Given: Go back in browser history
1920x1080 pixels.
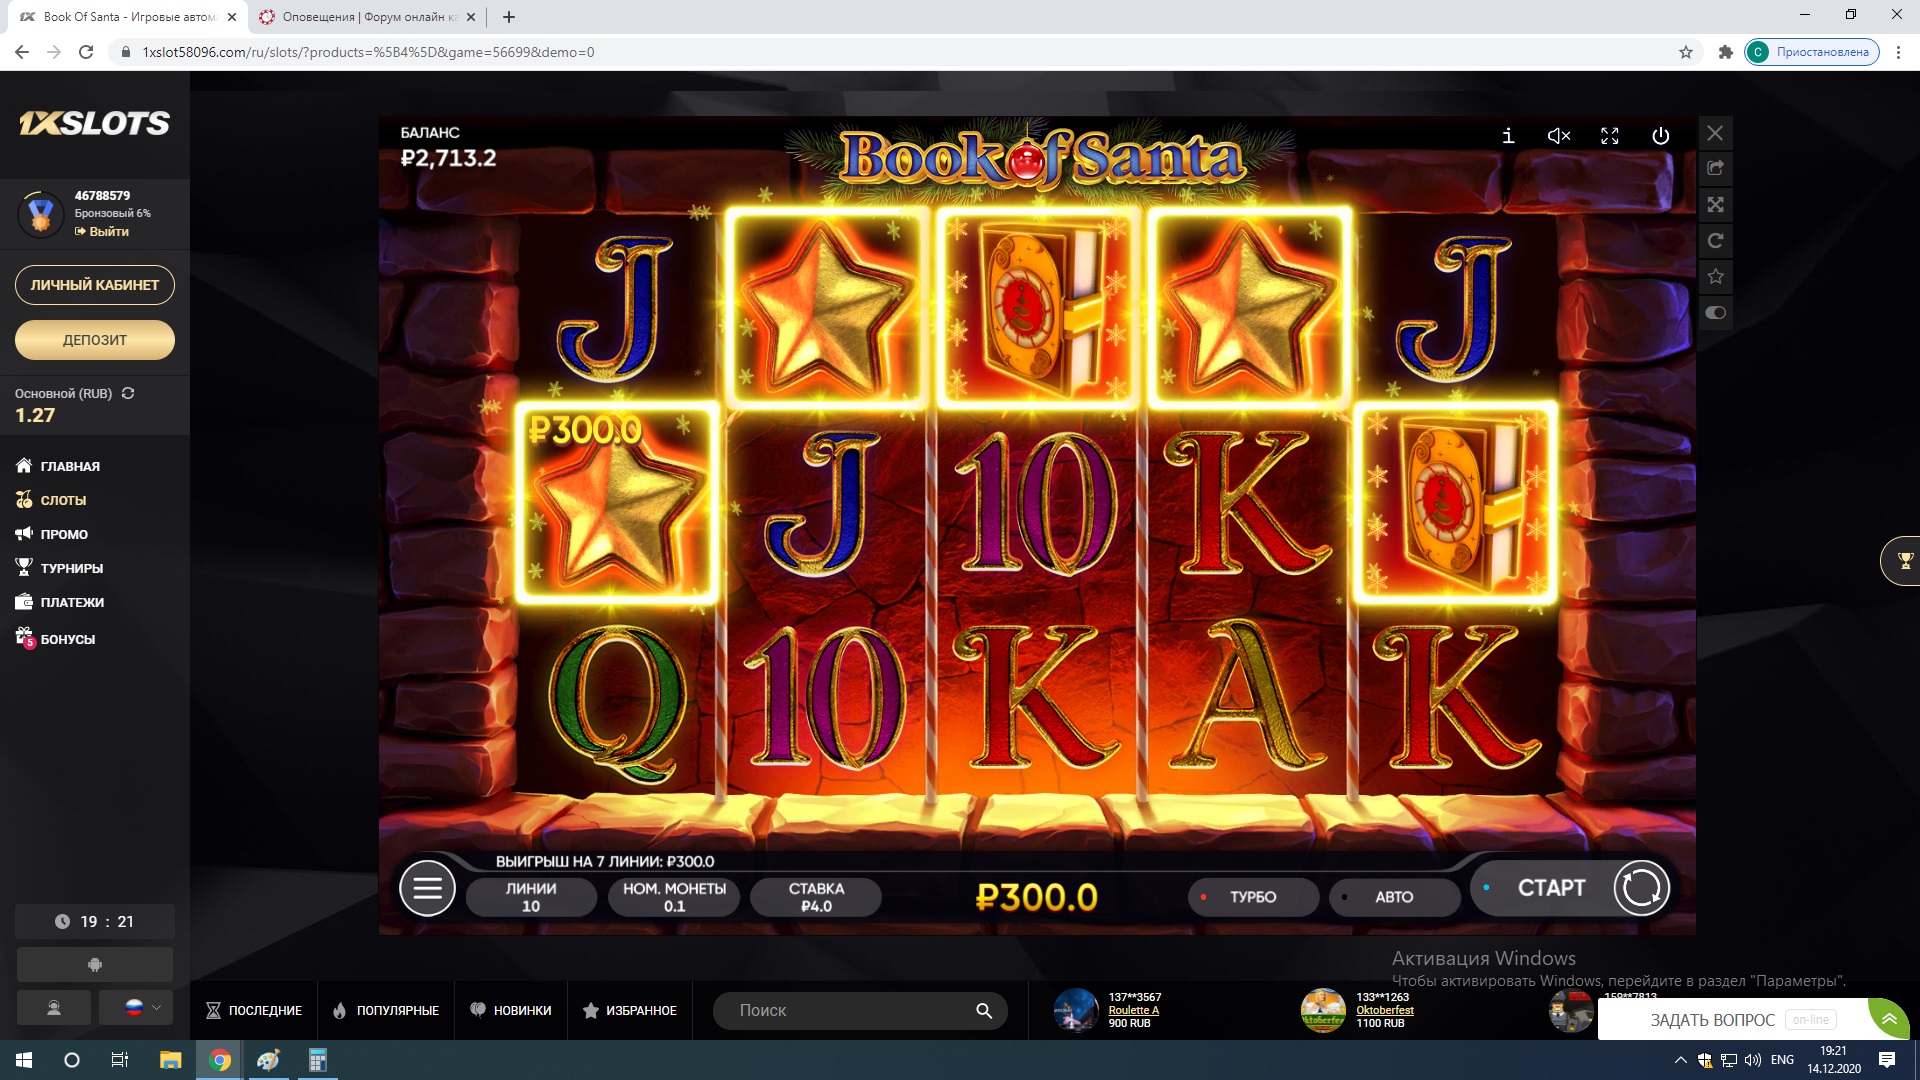Looking at the screenshot, I should (22, 52).
